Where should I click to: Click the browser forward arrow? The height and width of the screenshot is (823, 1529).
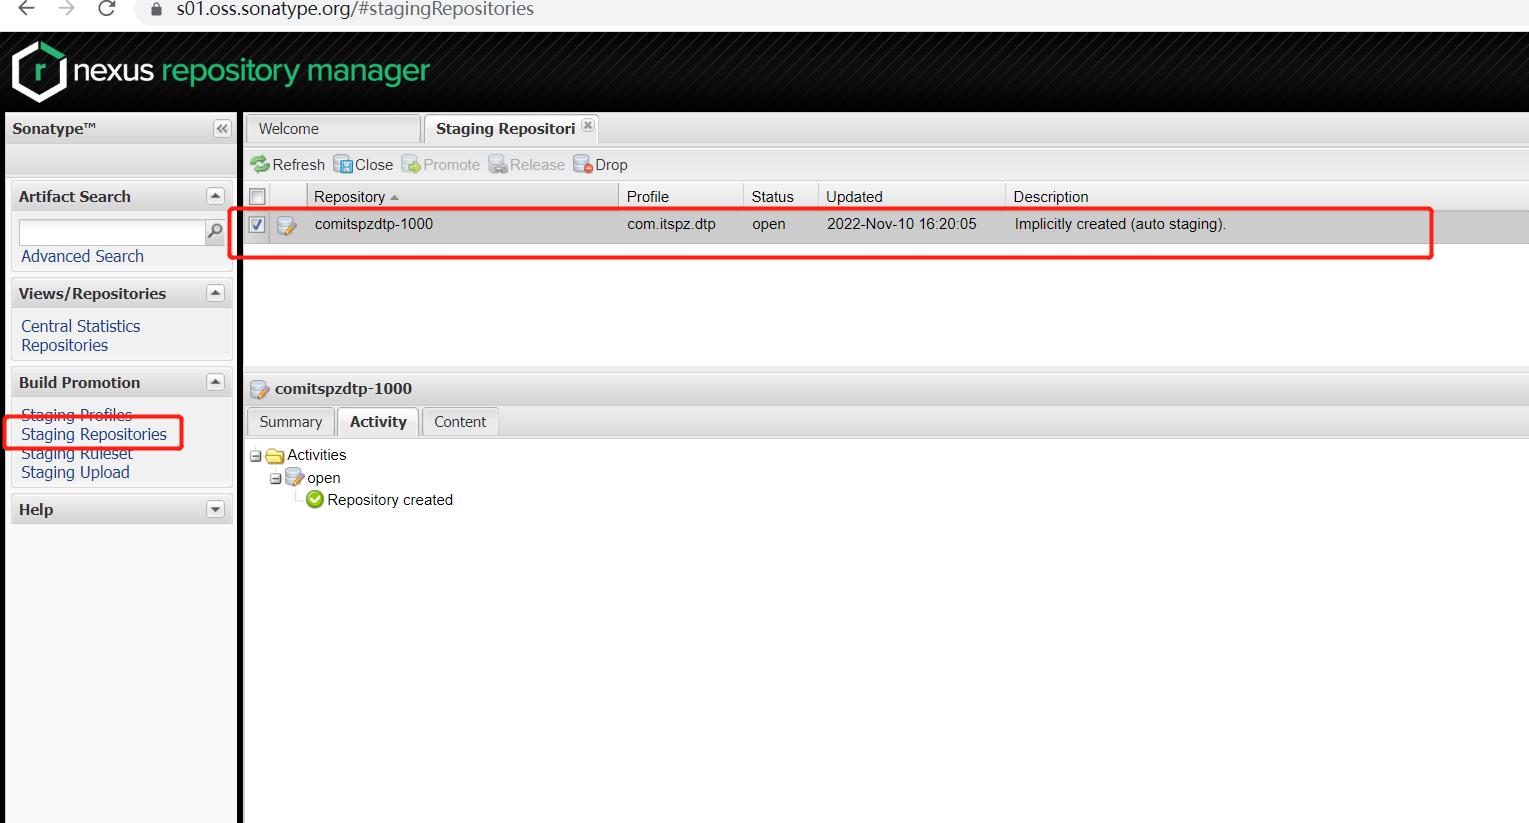click(x=66, y=9)
